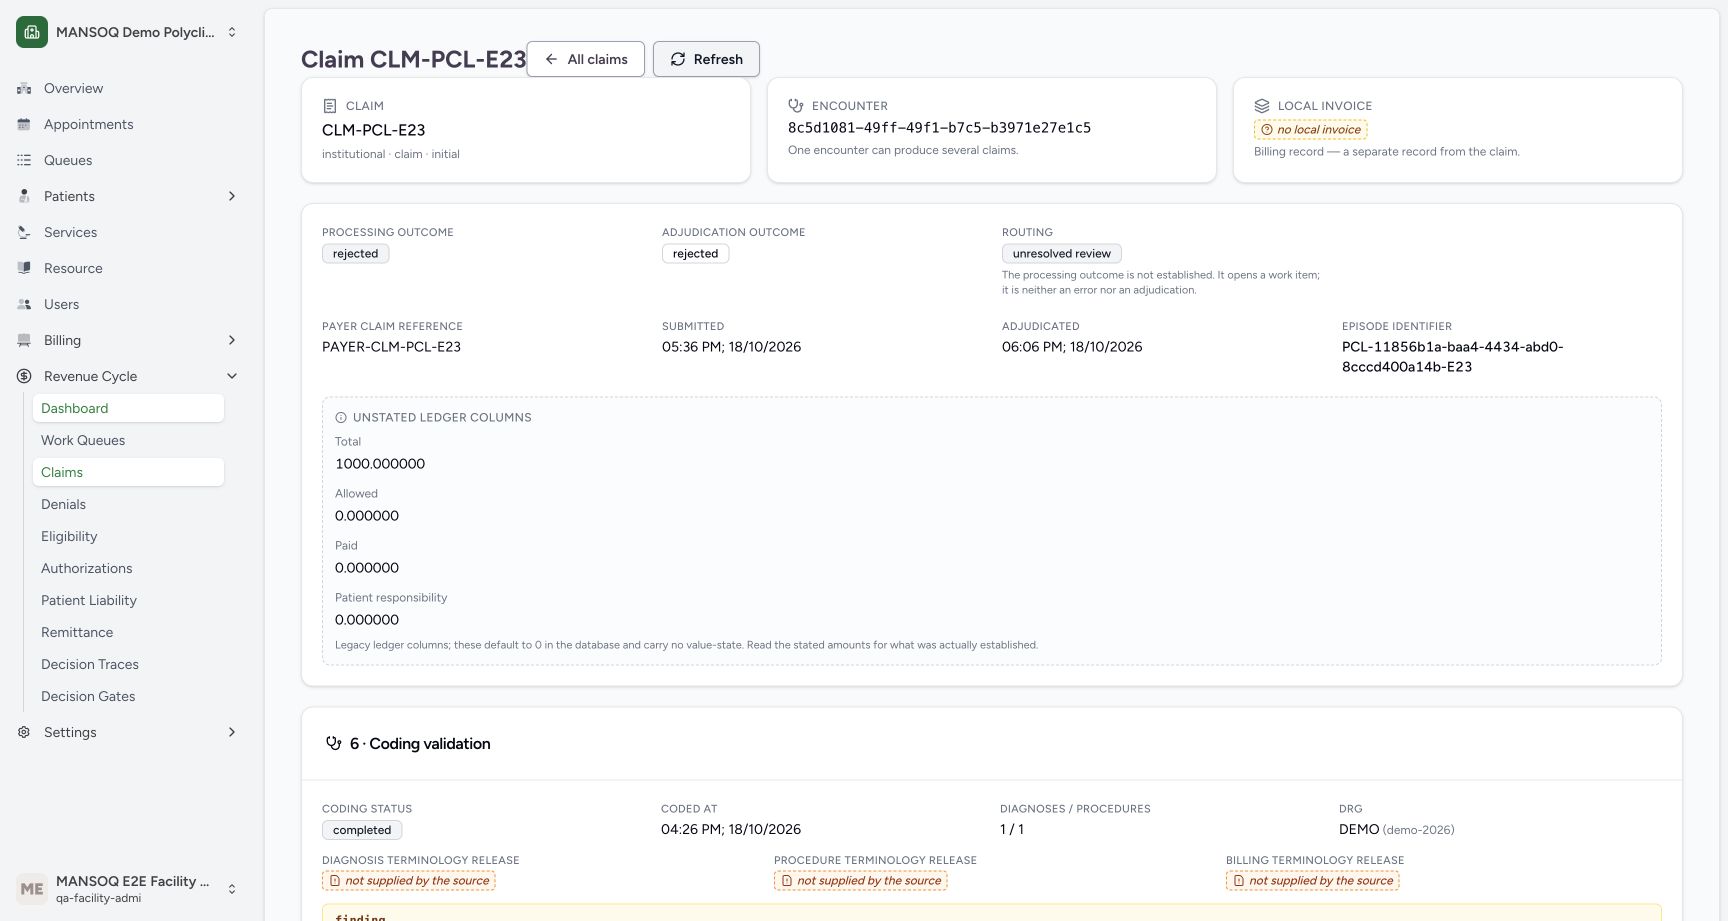Open Eligibility in Revenue Cycle
The width and height of the screenshot is (1728, 921).
[128, 536]
